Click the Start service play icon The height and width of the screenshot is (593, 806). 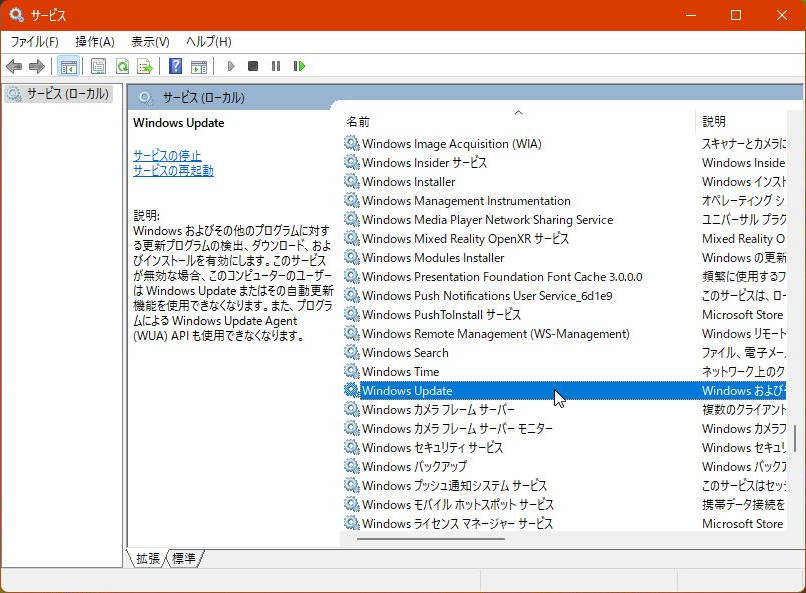pos(230,66)
